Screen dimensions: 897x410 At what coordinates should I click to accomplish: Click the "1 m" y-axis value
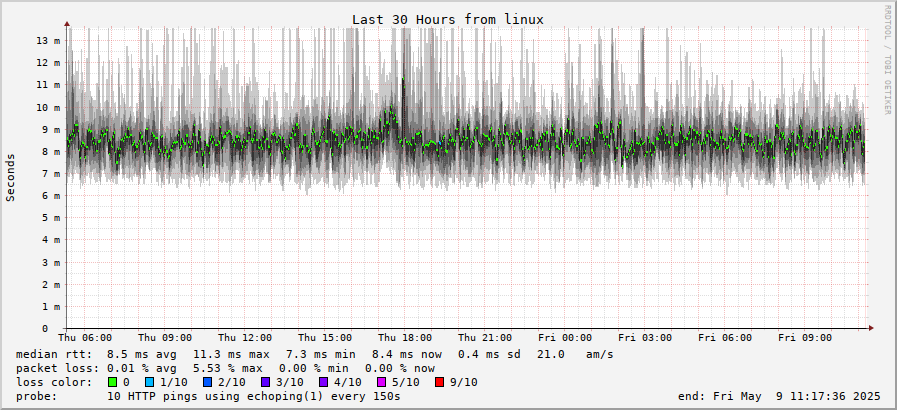tap(51, 306)
